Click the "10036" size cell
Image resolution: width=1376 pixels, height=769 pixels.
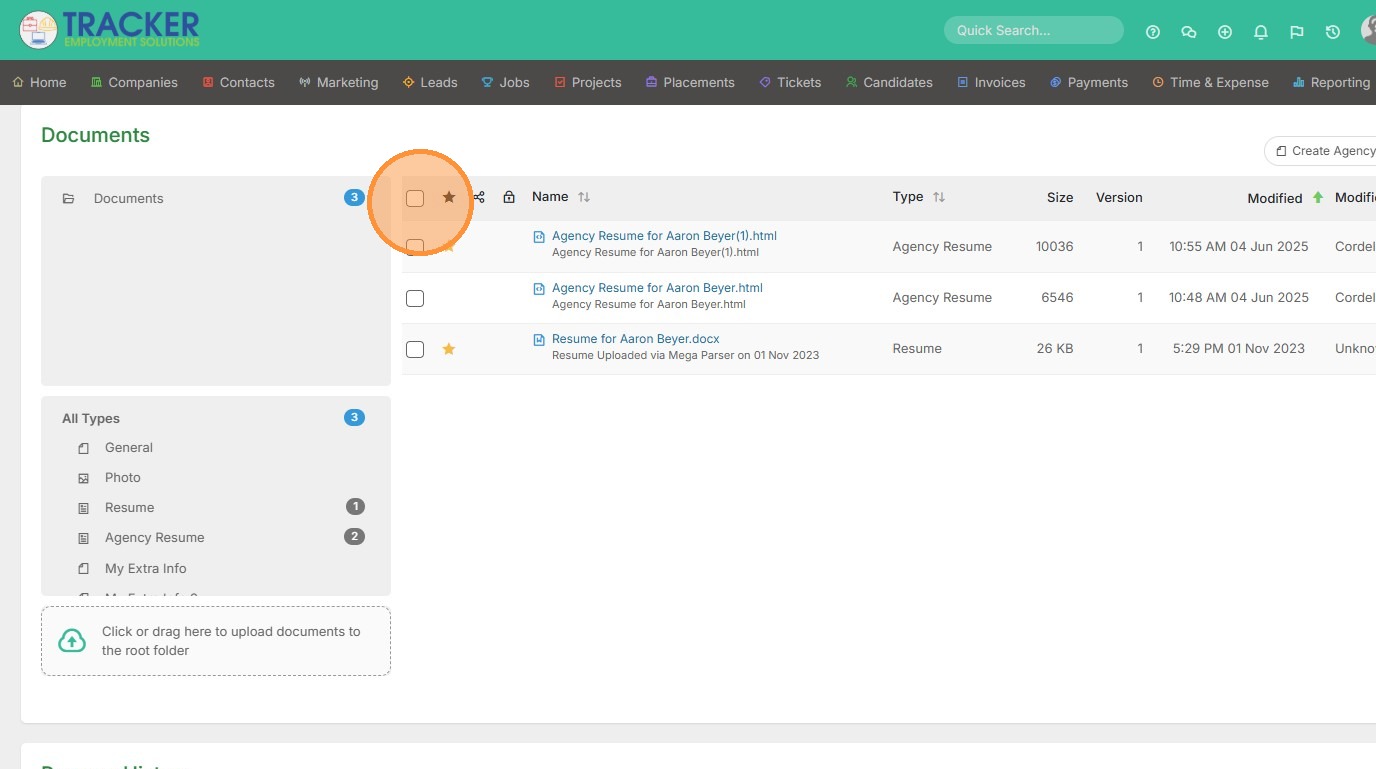pyautogui.click(x=1055, y=247)
